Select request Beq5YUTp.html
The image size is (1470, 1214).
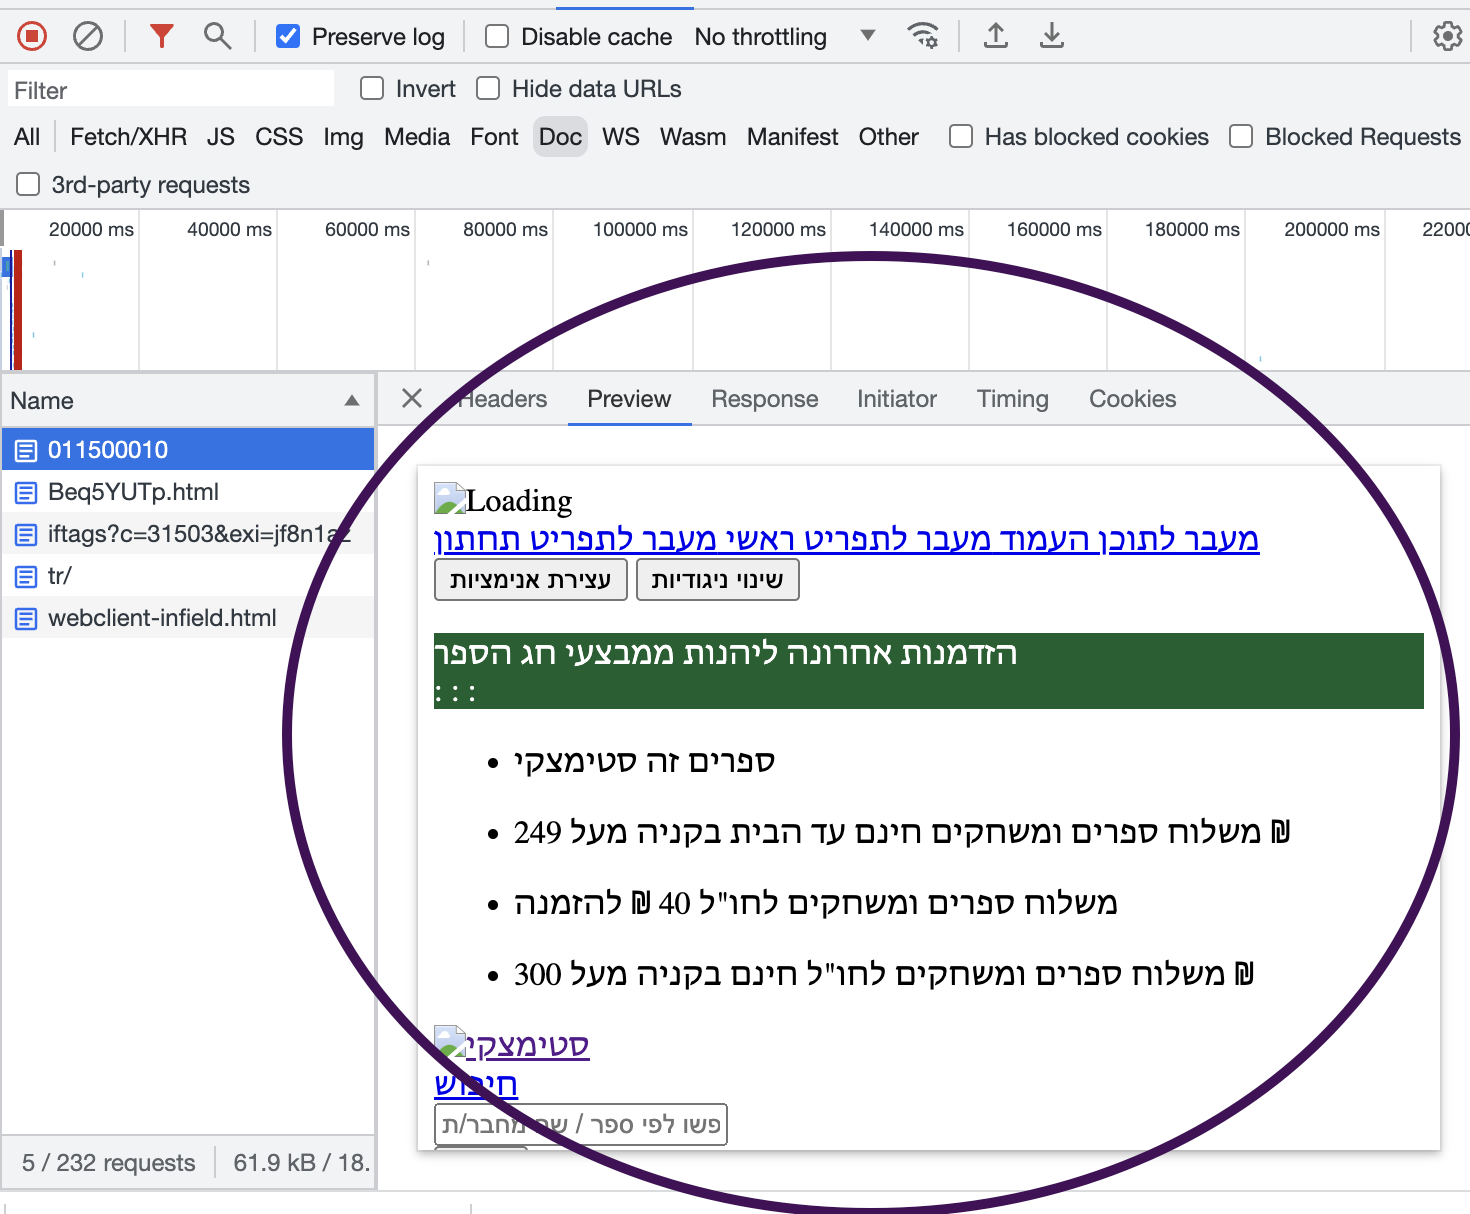[188, 492]
